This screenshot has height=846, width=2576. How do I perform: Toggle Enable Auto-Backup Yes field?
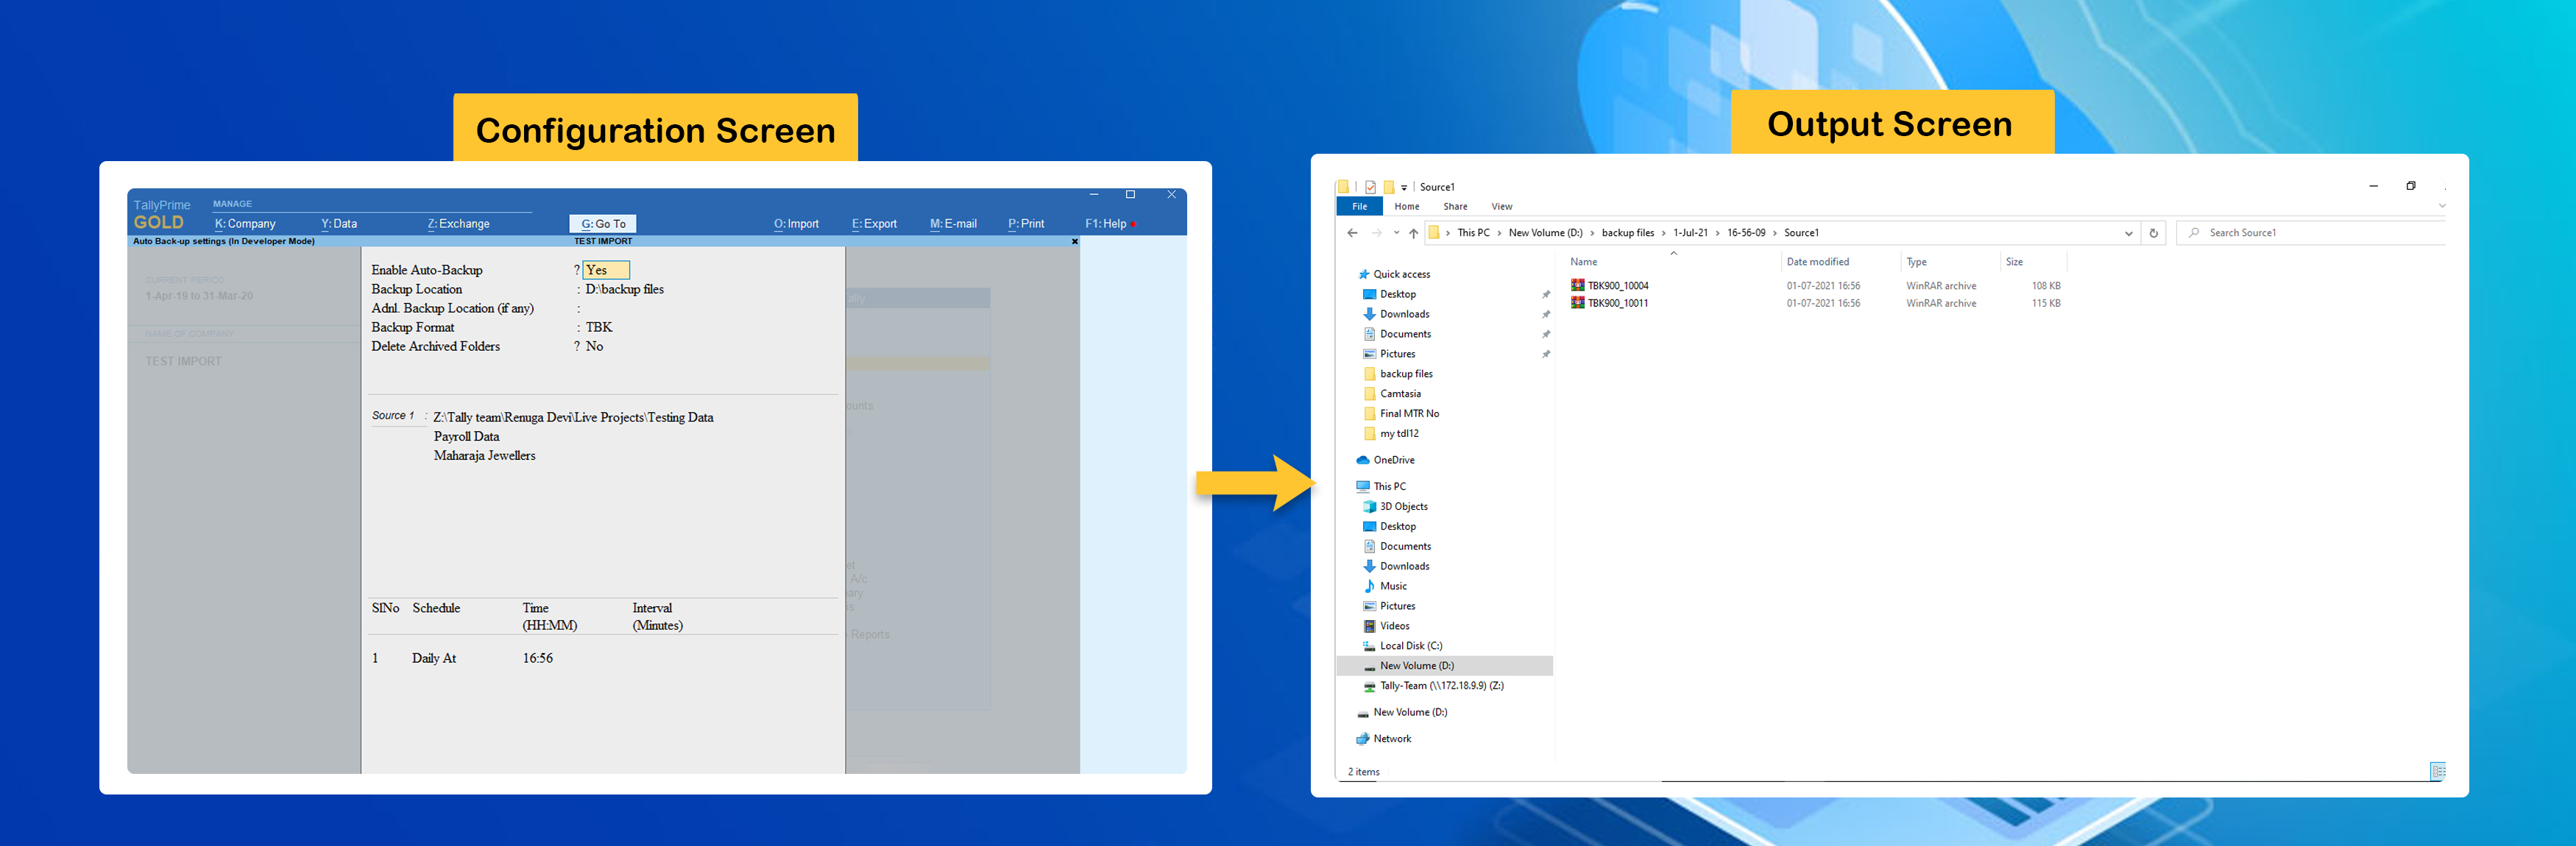pos(606,270)
